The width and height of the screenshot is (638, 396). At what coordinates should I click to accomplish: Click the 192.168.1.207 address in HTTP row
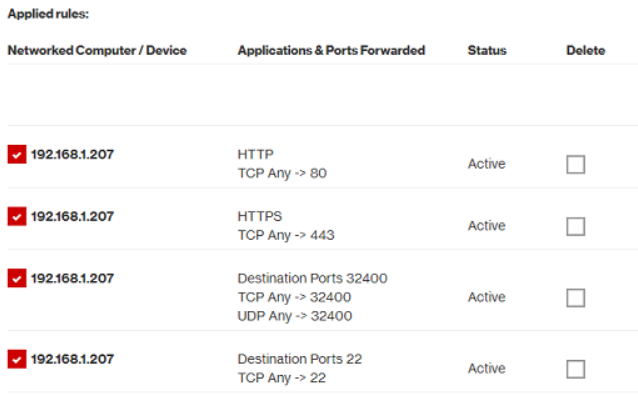pos(72,155)
